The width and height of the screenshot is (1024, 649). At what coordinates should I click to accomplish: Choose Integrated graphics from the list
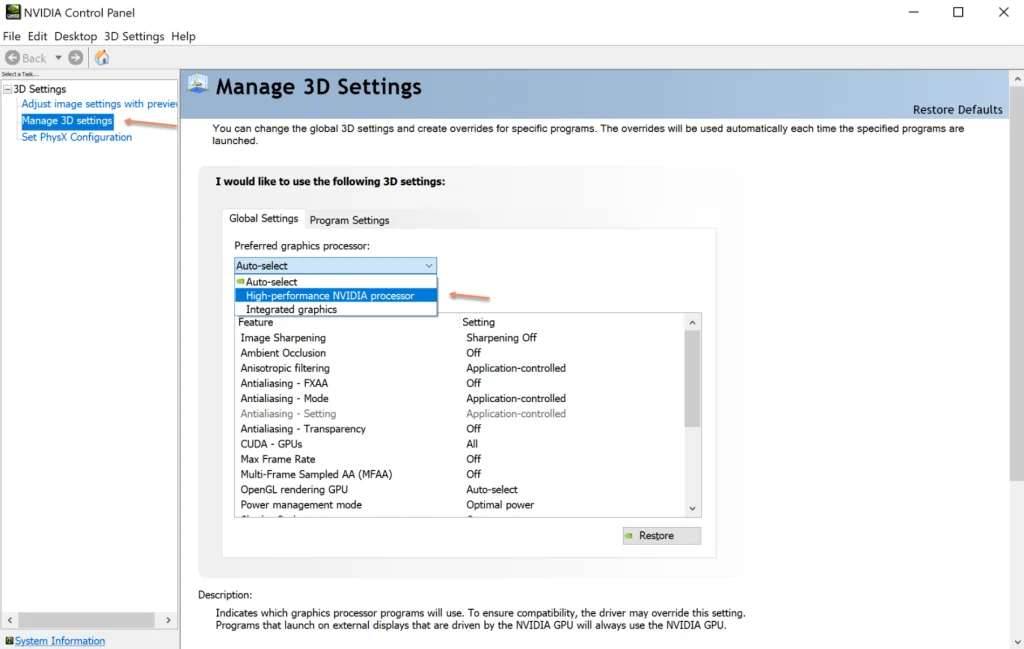click(x=291, y=310)
